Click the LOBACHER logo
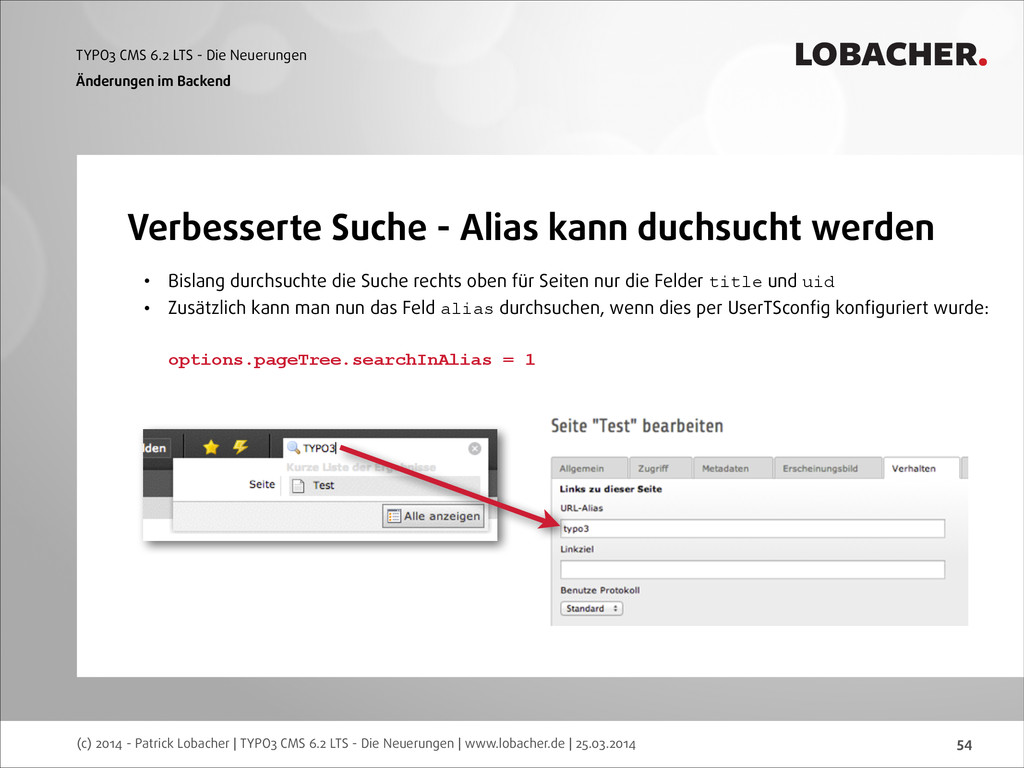Screen dimensions: 1024x768 (890, 55)
